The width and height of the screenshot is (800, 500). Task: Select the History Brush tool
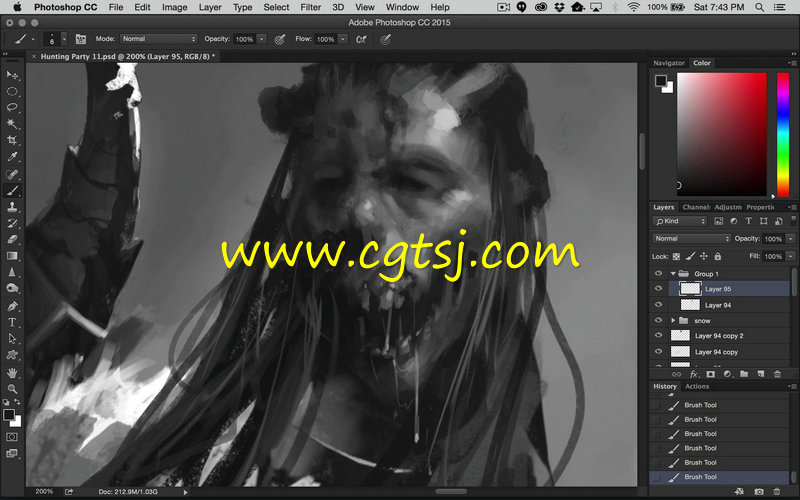pos(12,223)
